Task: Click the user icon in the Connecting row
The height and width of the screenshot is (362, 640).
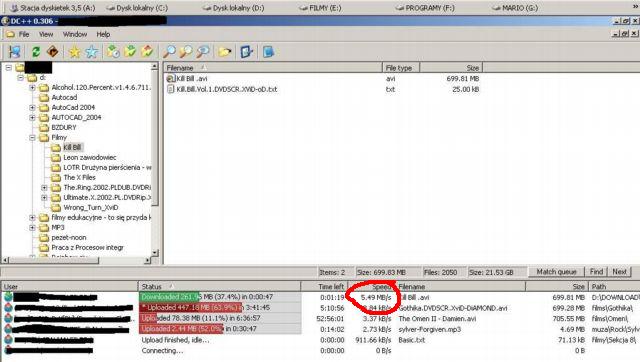Action: point(9,350)
